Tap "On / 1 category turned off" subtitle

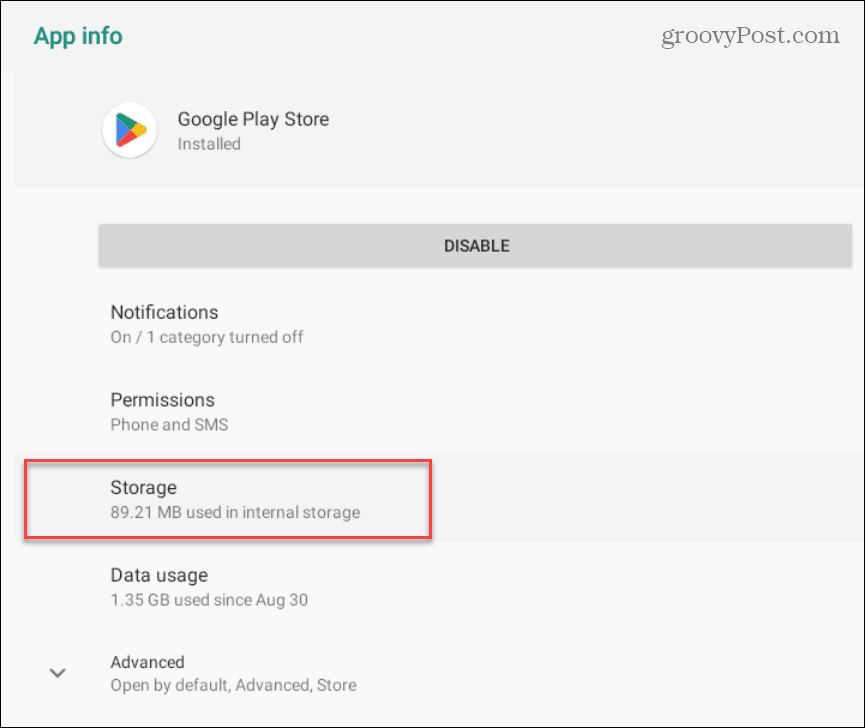coord(207,337)
